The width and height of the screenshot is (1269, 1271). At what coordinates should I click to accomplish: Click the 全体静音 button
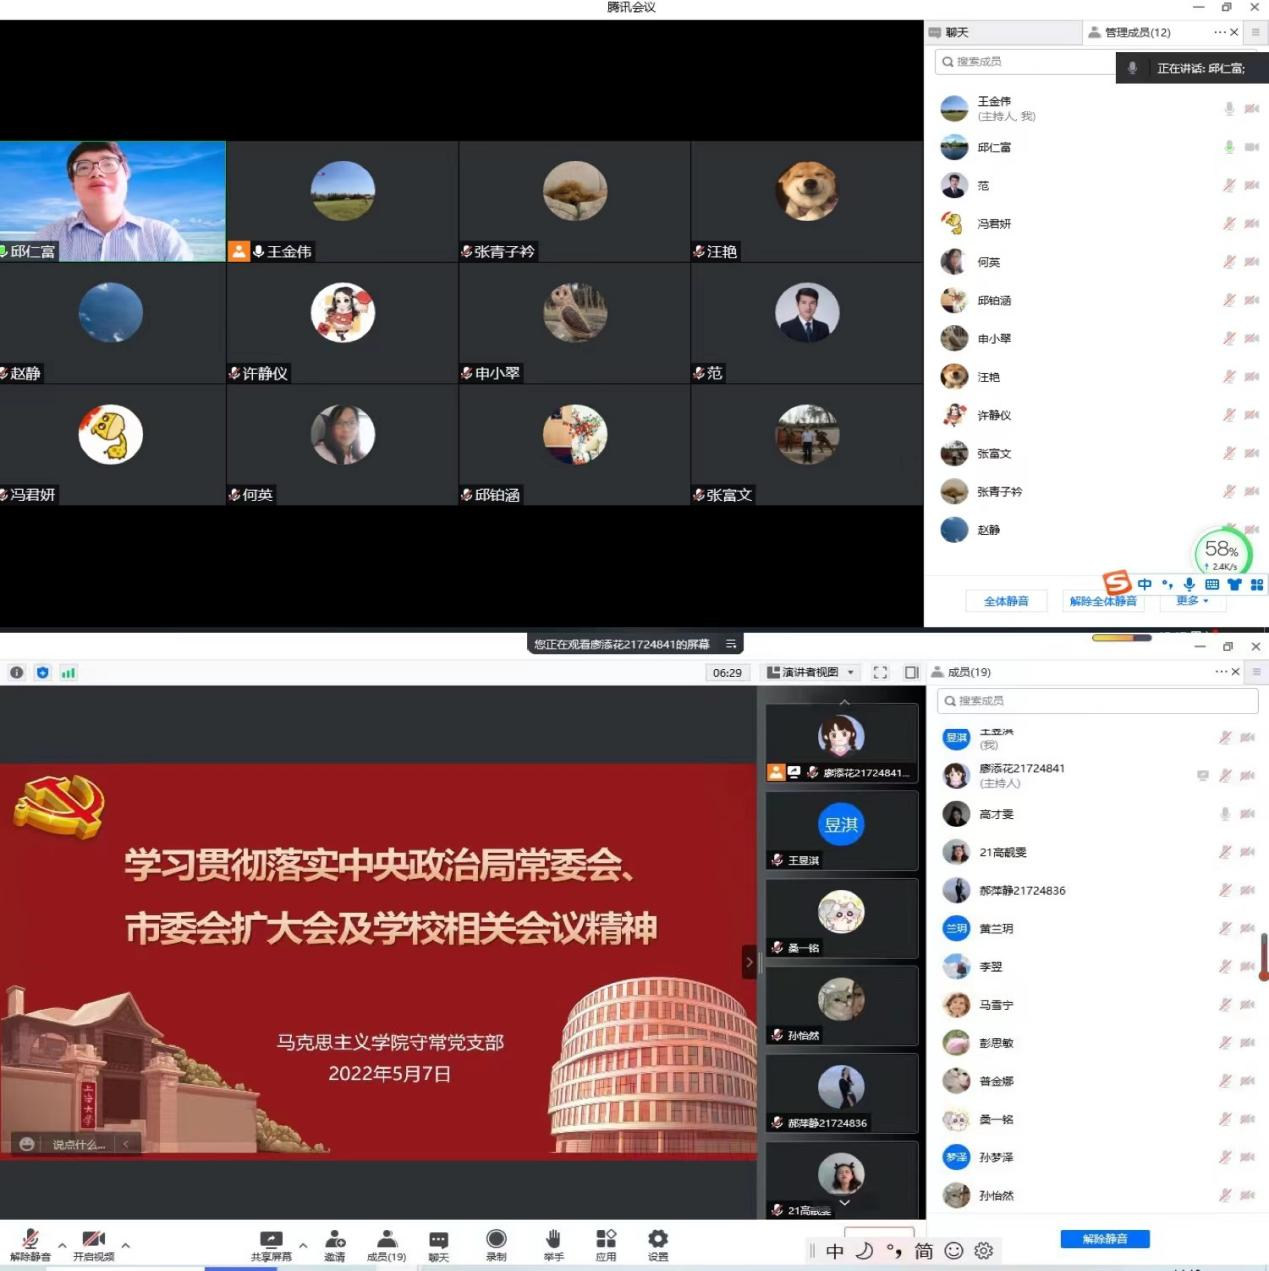[1006, 601]
